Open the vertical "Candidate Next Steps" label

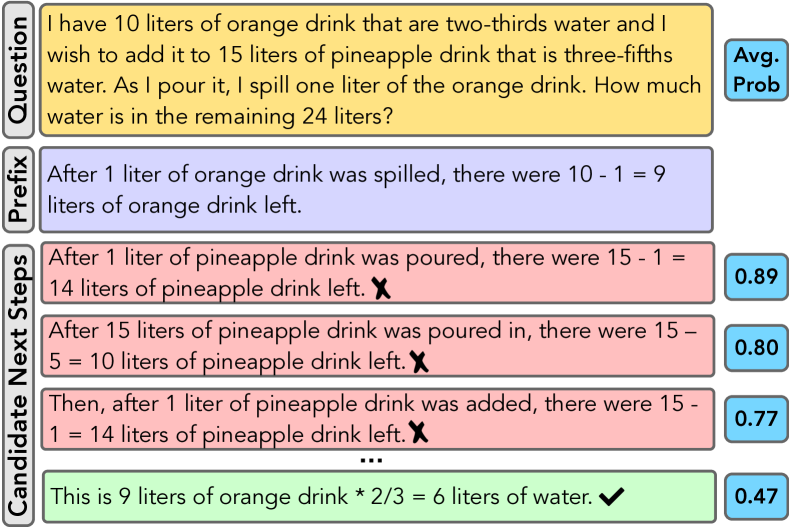click(x=17, y=384)
